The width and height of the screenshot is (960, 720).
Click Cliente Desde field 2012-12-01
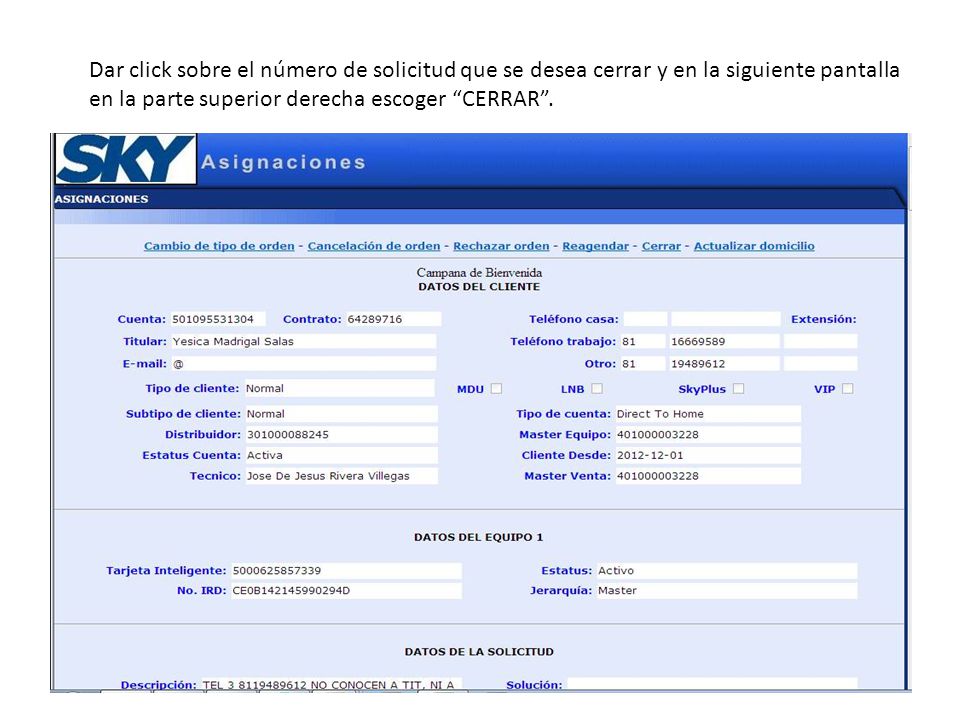pos(708,456)
